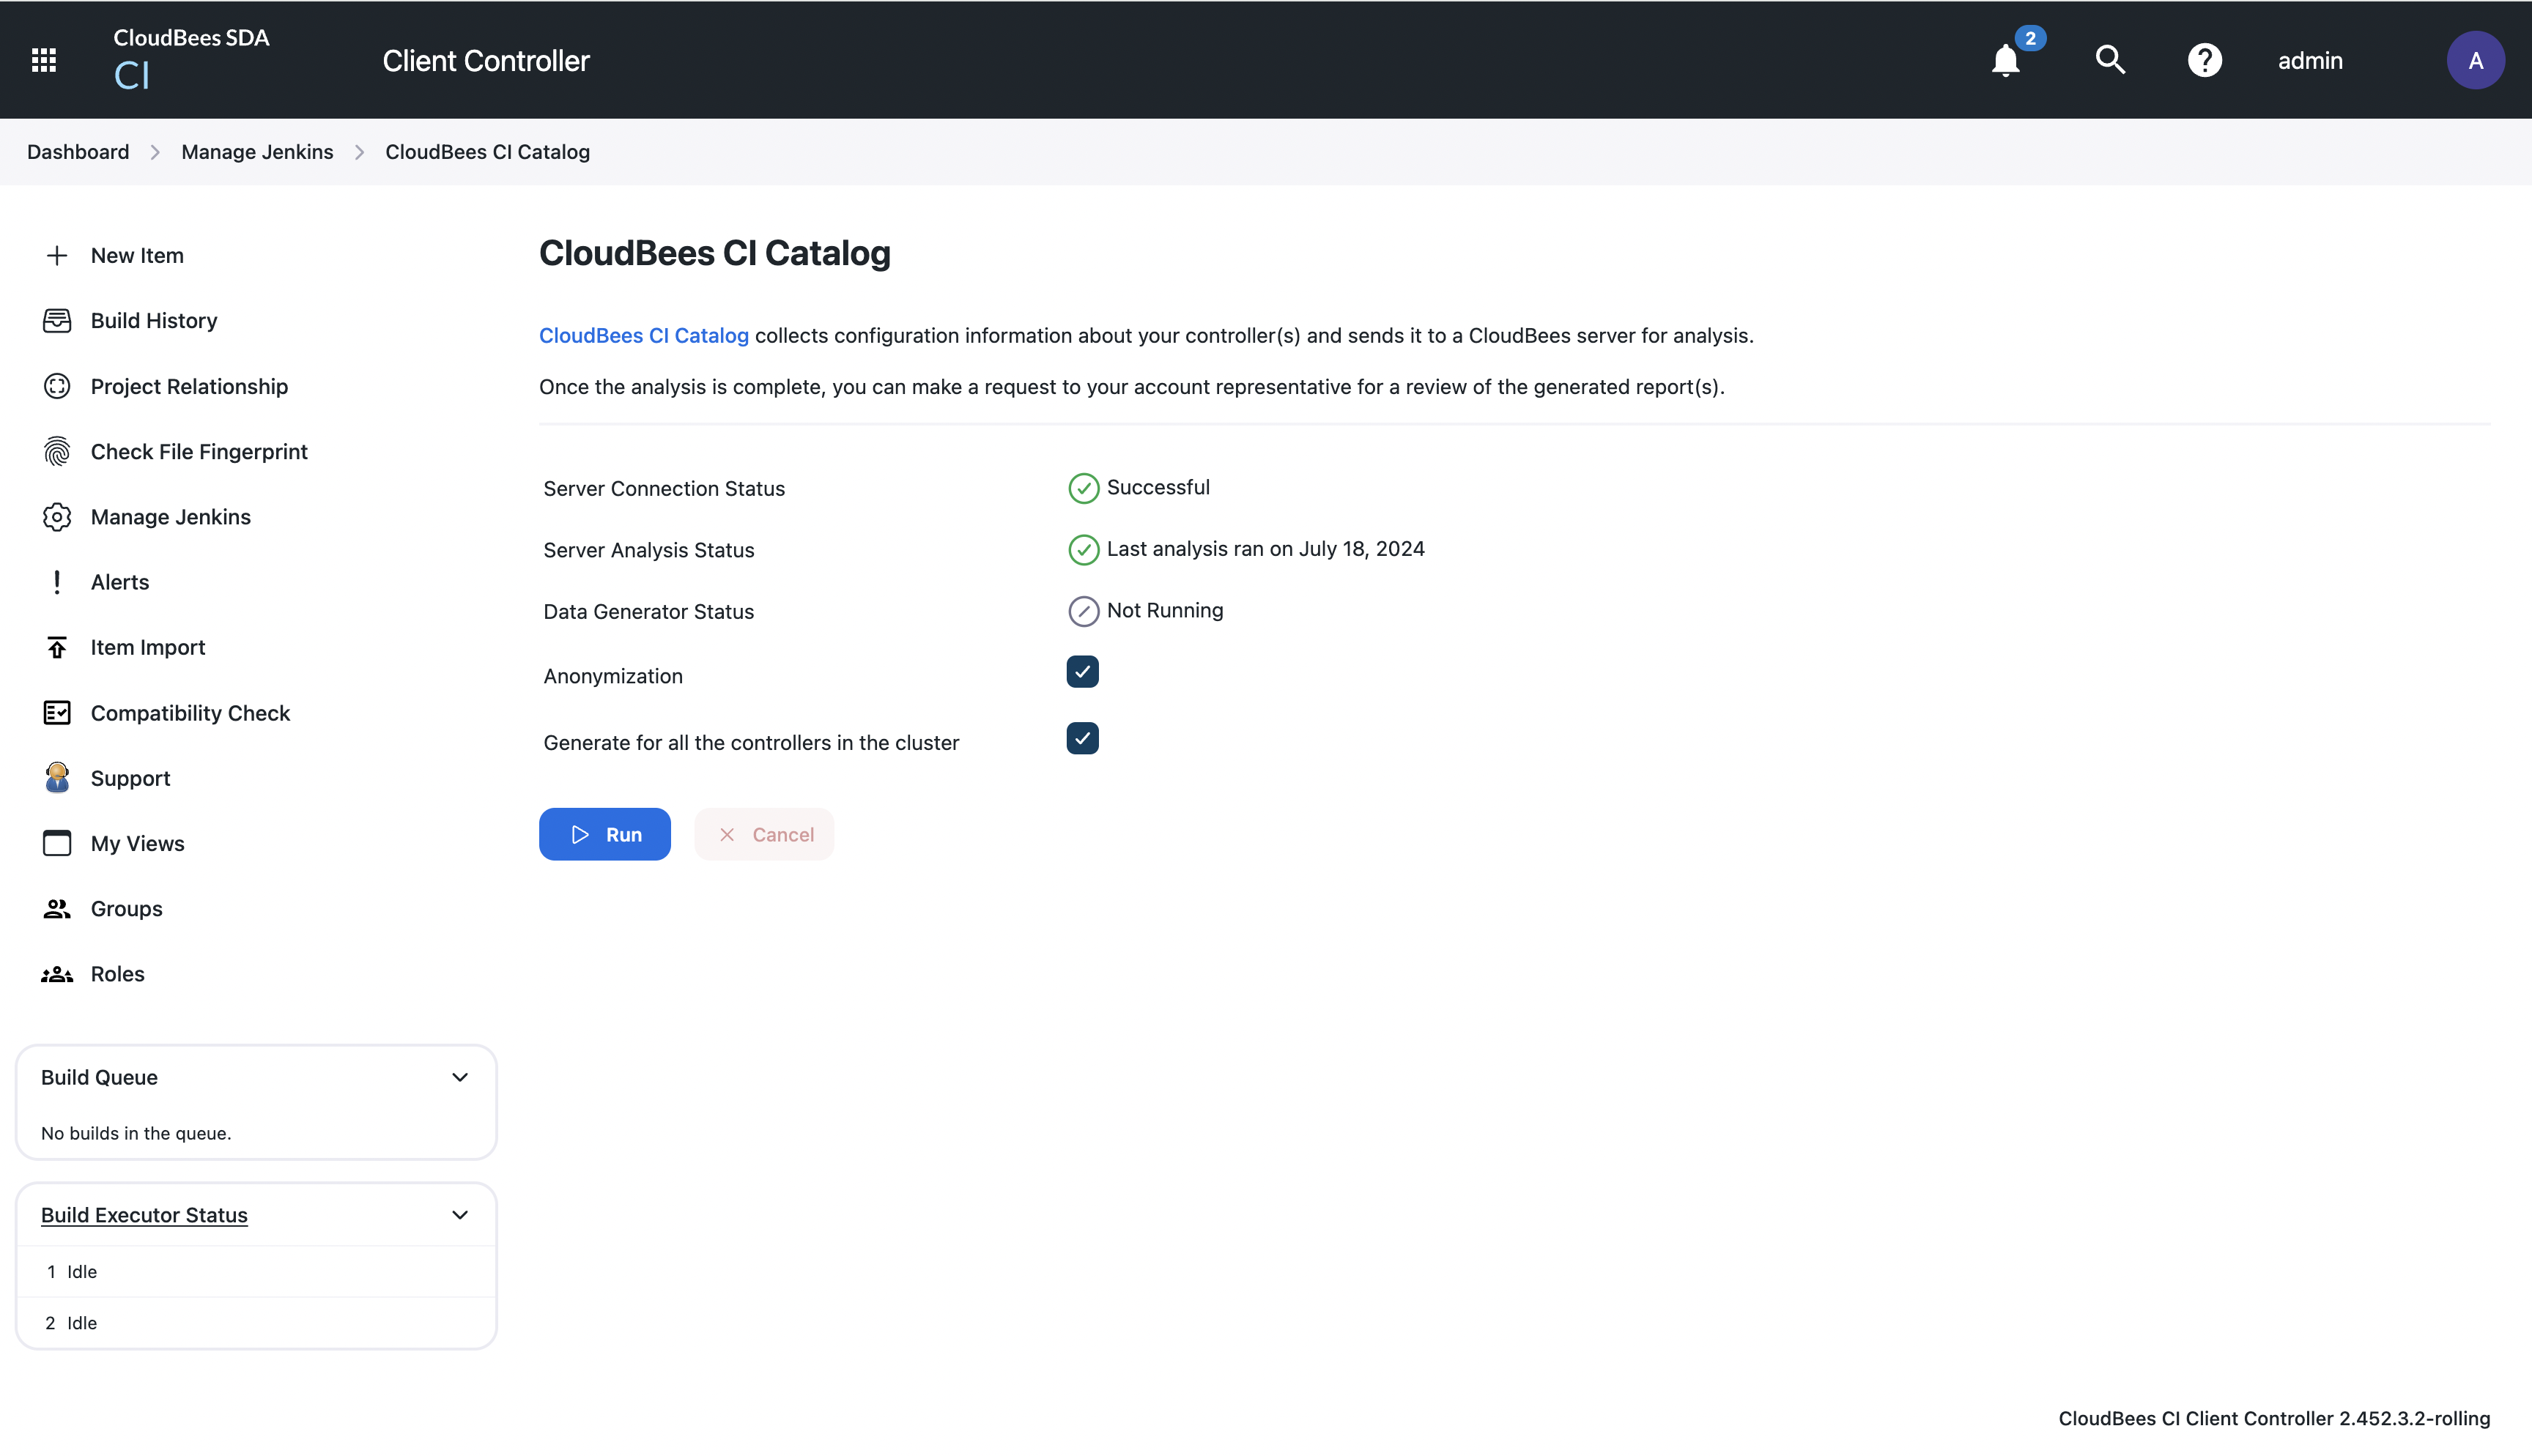Click the Roles people icon
The image size is (2532, 1456).
coord(57,974)
